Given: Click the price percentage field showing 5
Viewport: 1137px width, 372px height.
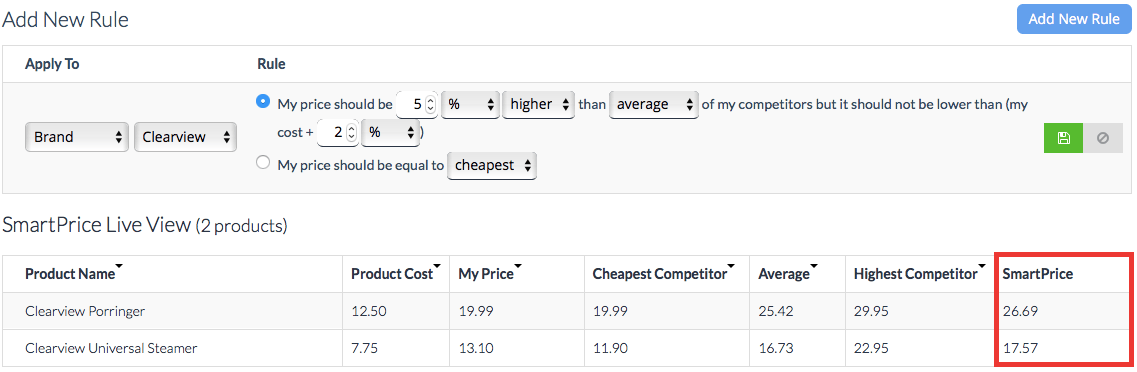Looking at the screenshot, I should click(418, 104).
